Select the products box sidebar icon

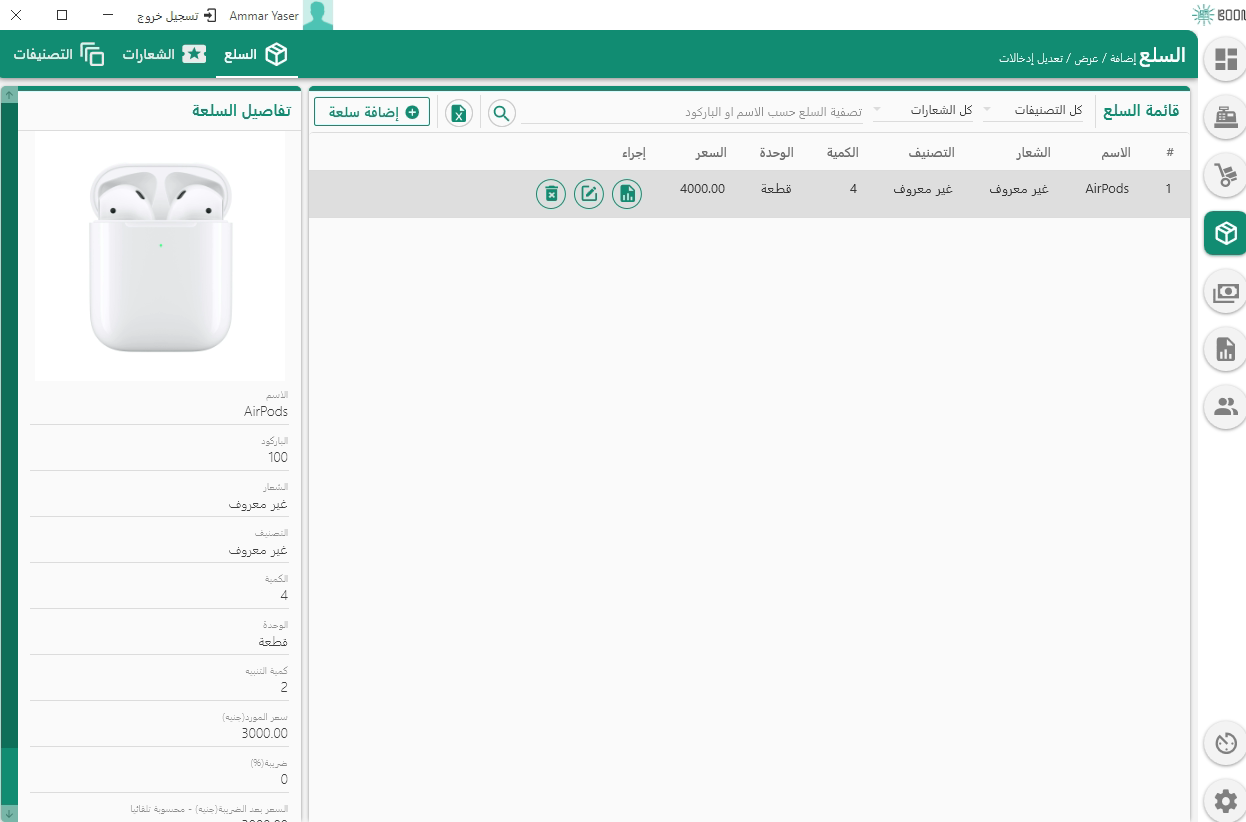[1225, 233]
